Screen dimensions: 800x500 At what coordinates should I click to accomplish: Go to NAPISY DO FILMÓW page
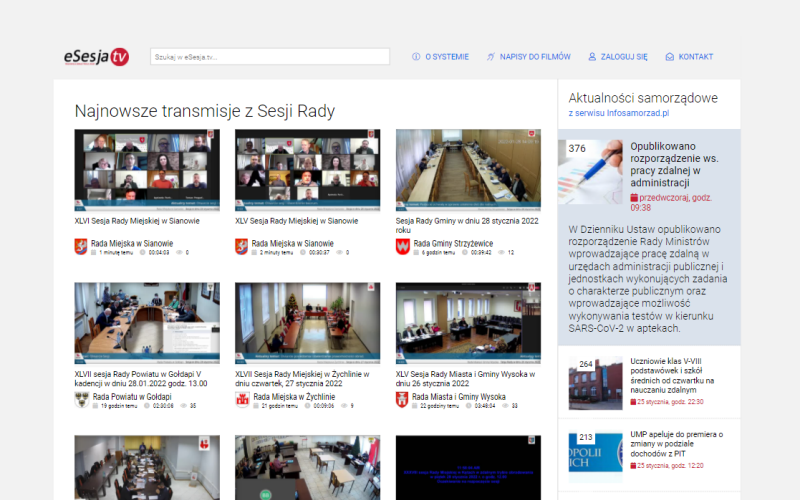tap(535, 57)
